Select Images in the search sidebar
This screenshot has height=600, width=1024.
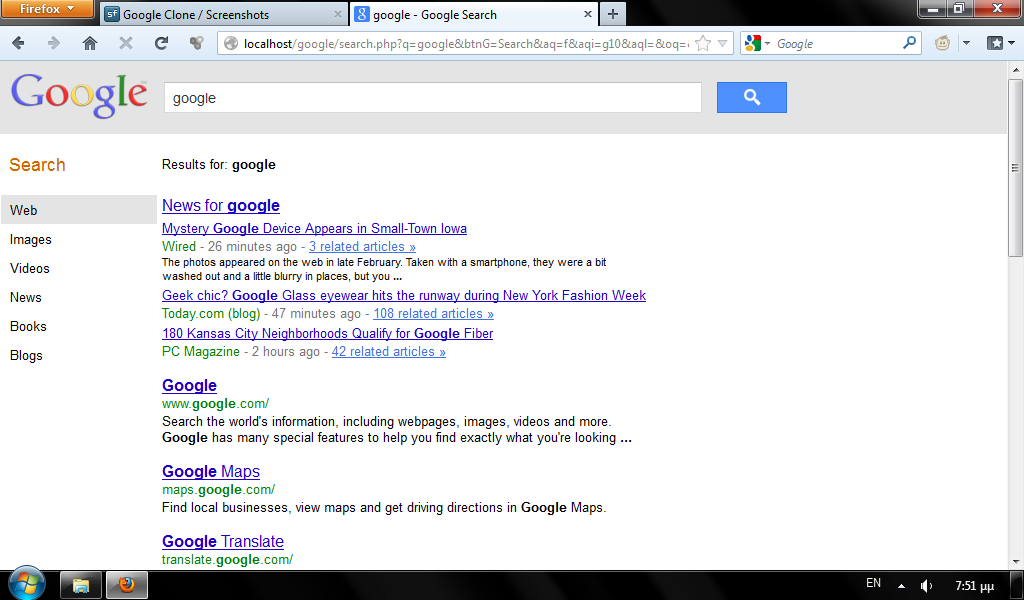point(31,240)
